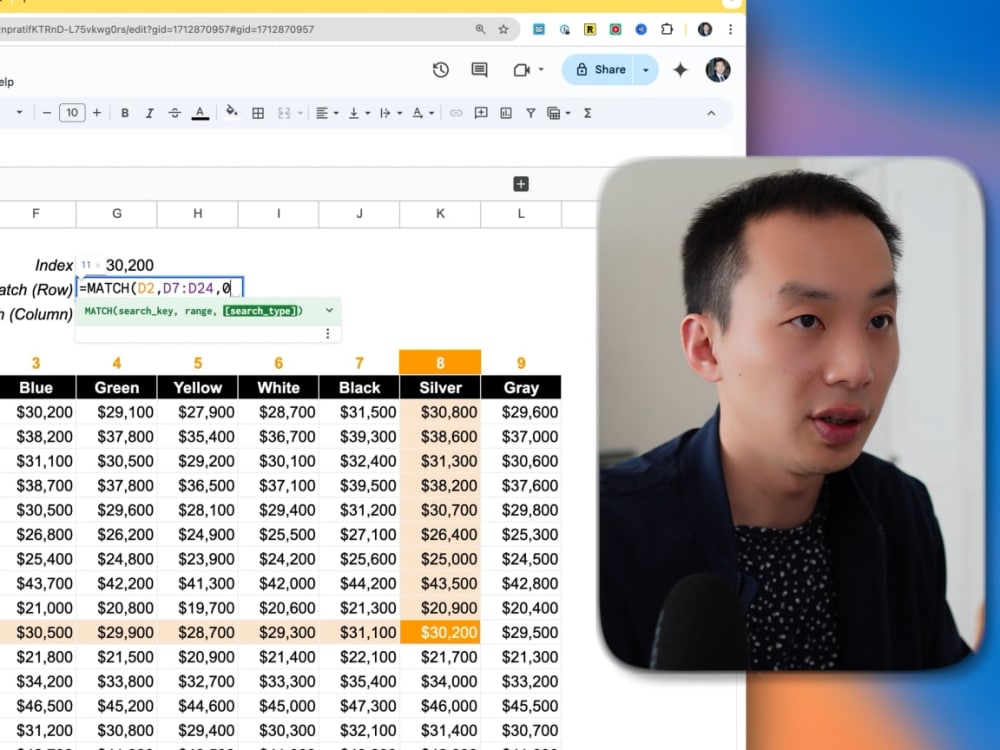Screen dimensions: 1000x750
Task: Open the functions sigma icon
Action: coord(587,113)
